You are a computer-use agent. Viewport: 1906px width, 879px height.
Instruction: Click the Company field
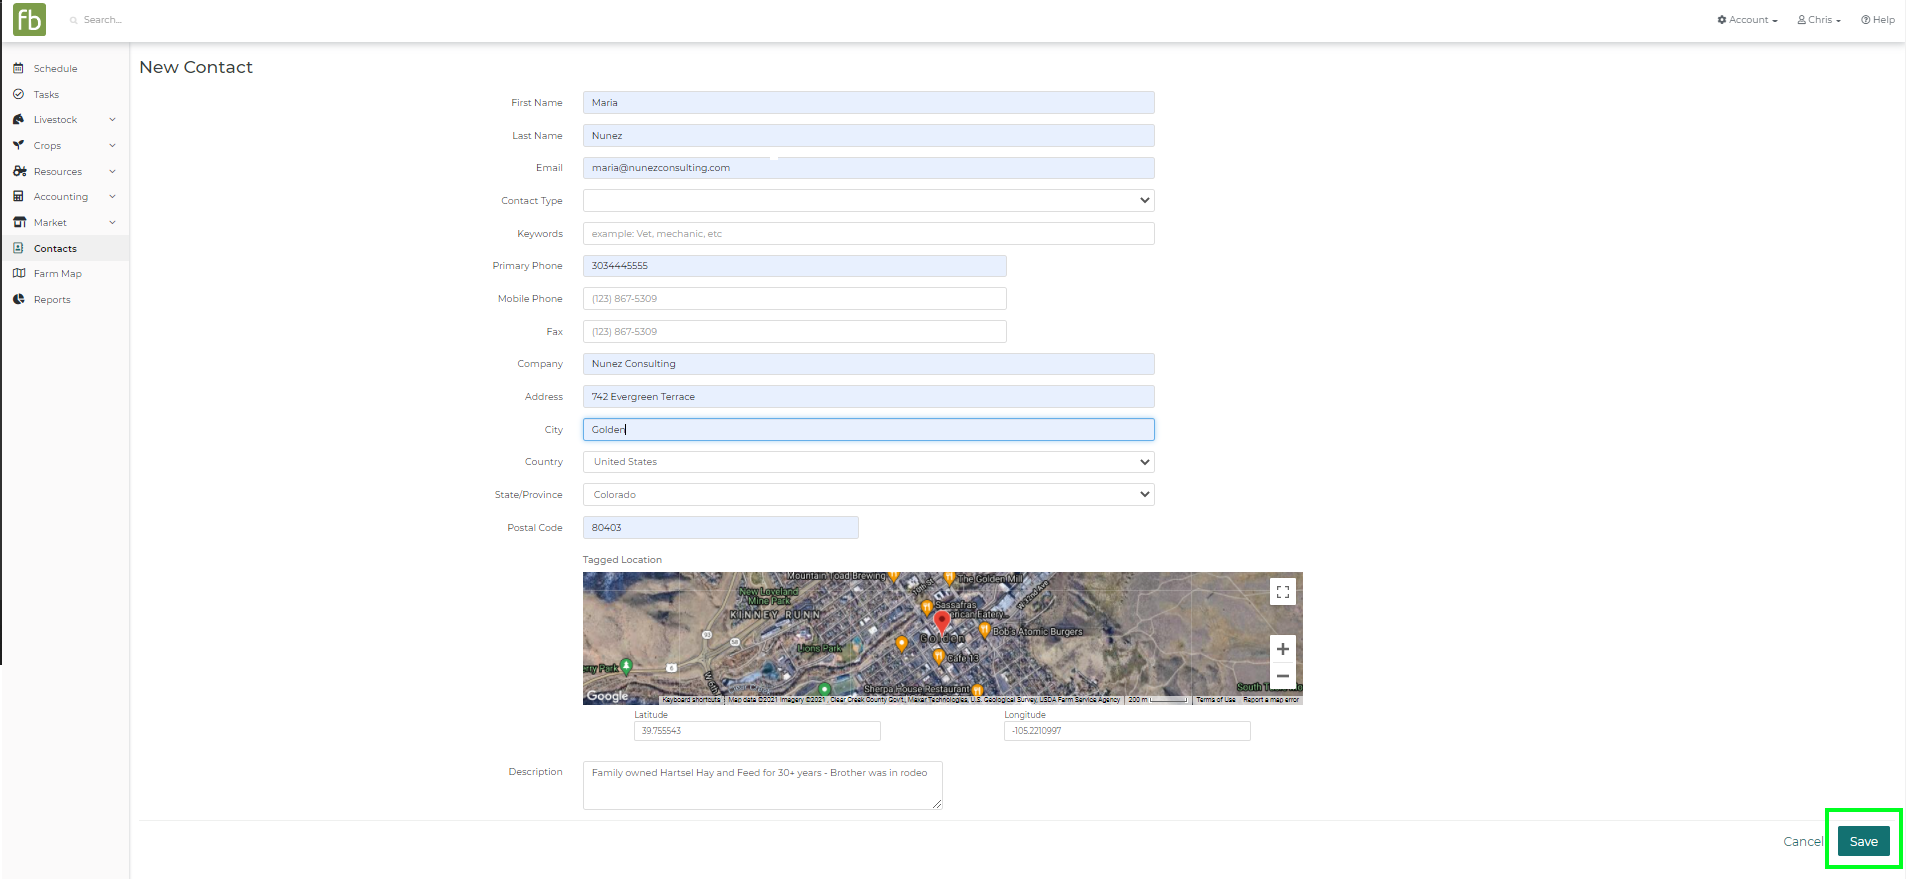point(868,364)
